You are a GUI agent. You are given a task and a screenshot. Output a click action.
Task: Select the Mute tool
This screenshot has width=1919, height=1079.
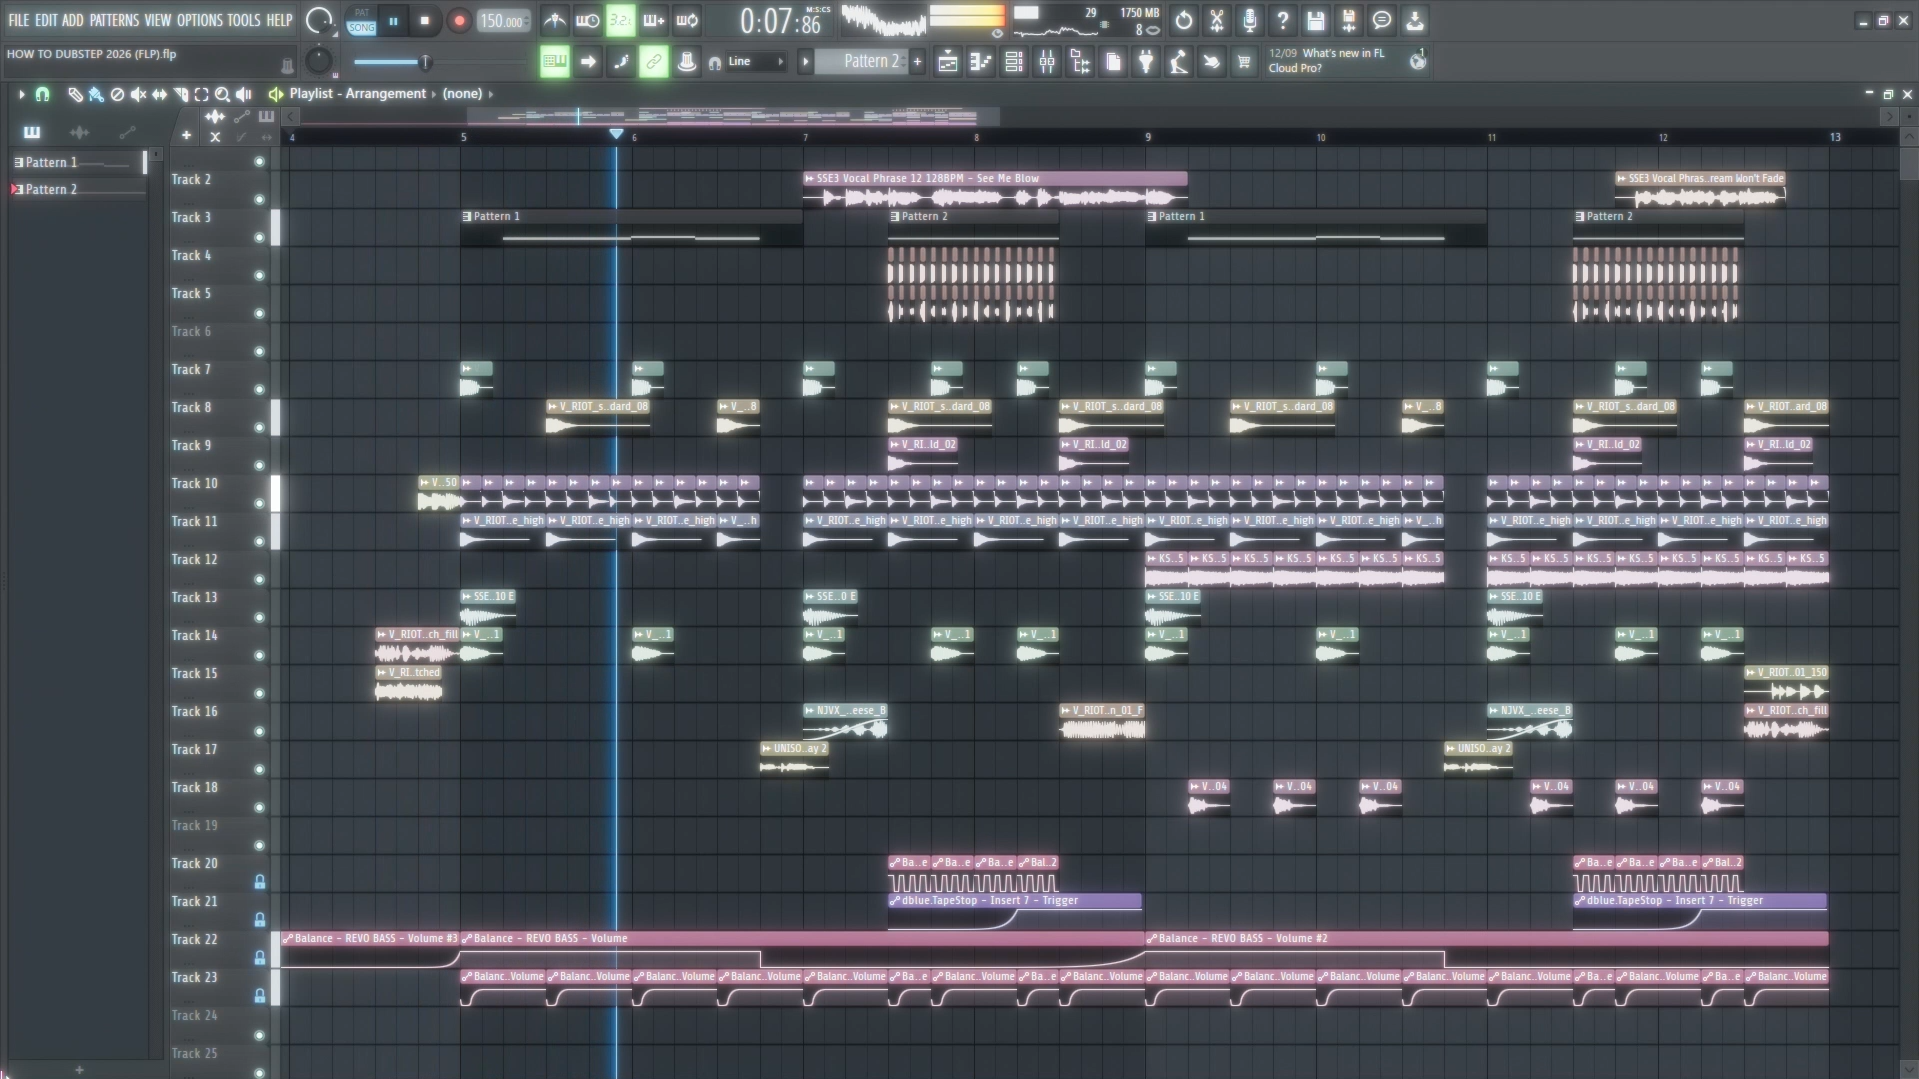pos(138,94)
